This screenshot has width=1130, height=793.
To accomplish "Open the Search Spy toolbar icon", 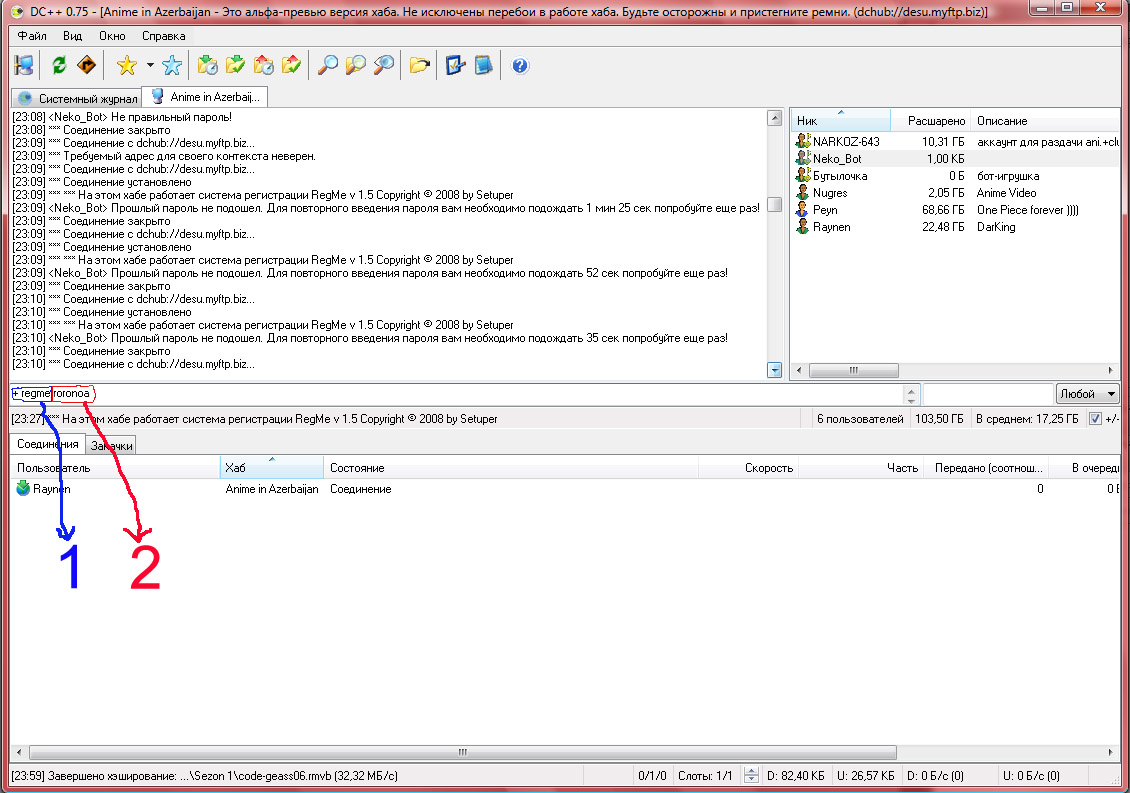I will pos(384,66).
